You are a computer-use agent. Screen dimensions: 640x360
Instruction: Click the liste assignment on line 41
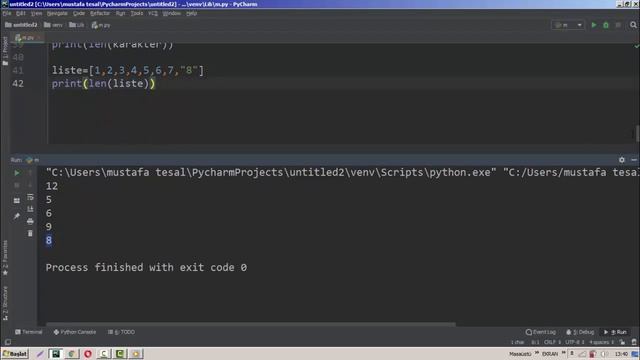[x=127, y=70]
